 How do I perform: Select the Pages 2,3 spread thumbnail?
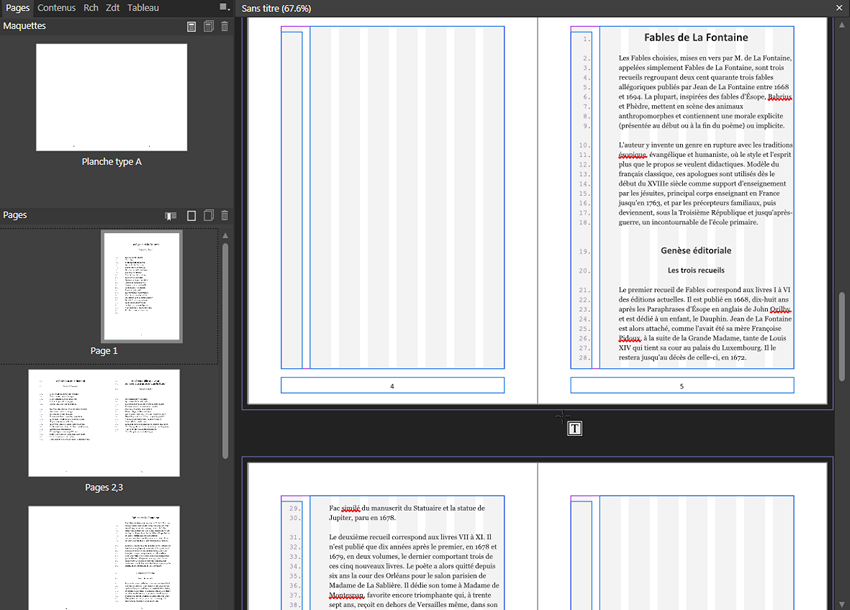(x=104, y=423)
